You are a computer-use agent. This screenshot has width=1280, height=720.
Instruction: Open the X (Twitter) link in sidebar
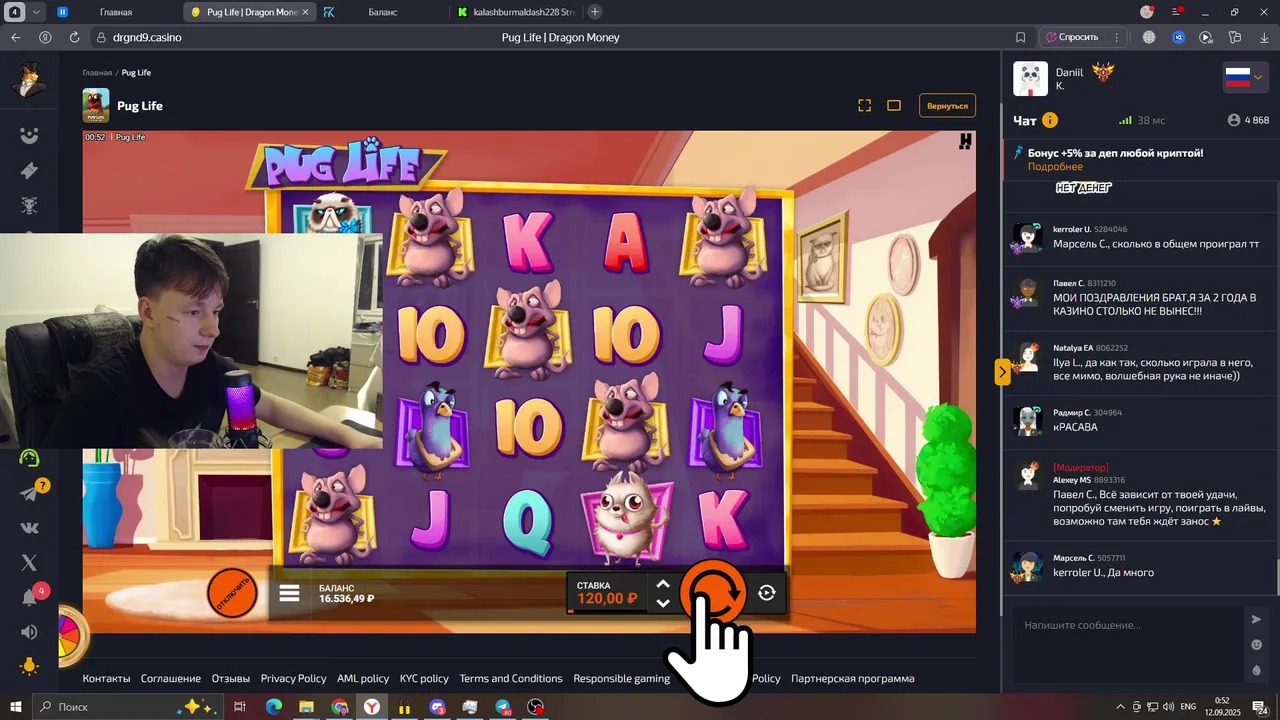(x=30, y=563)
